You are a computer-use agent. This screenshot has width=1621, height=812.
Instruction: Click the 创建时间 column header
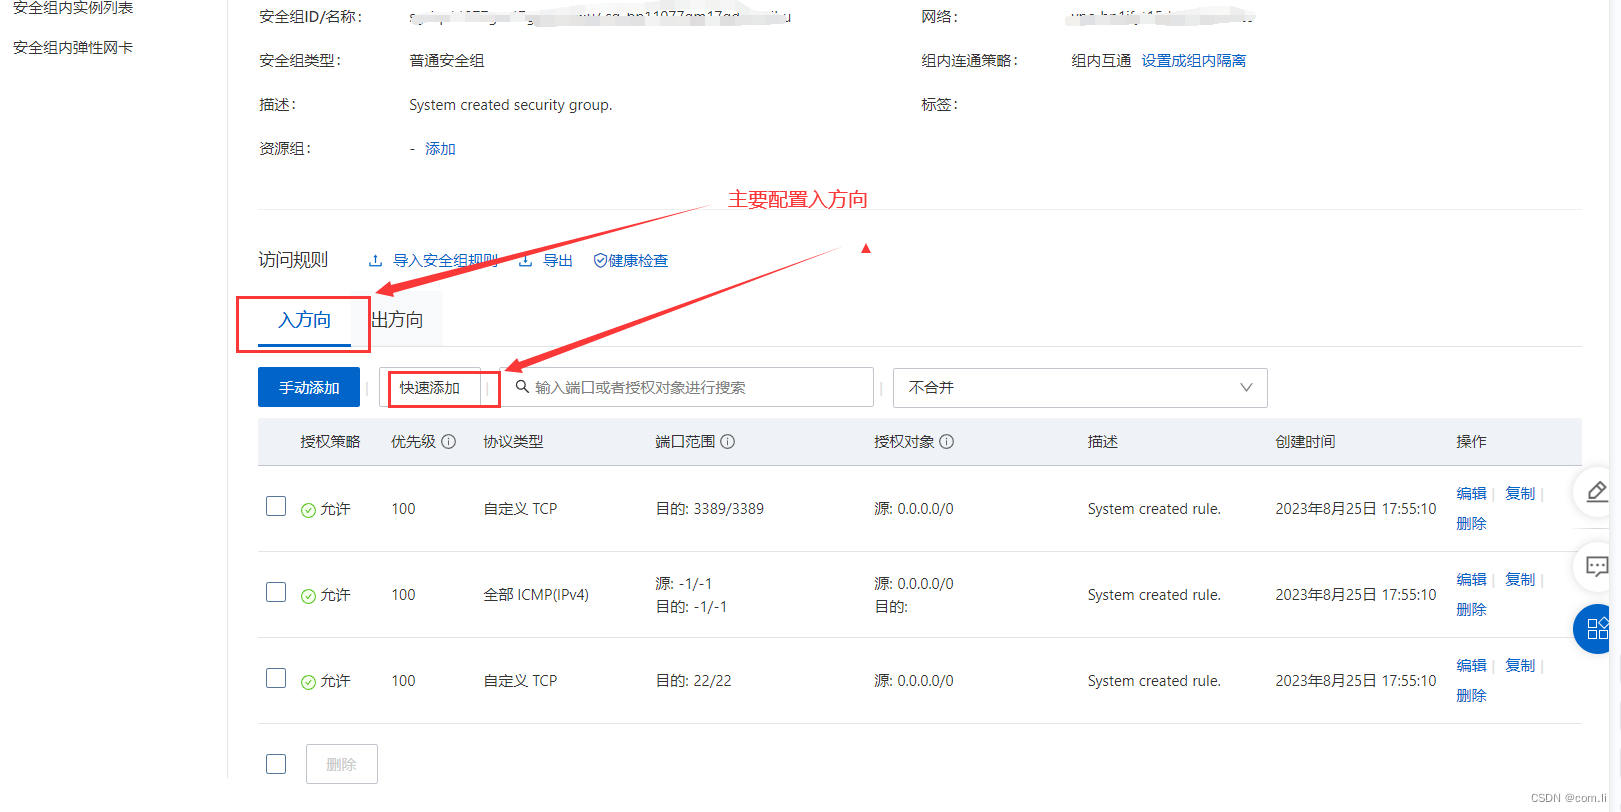point(1305,442)
